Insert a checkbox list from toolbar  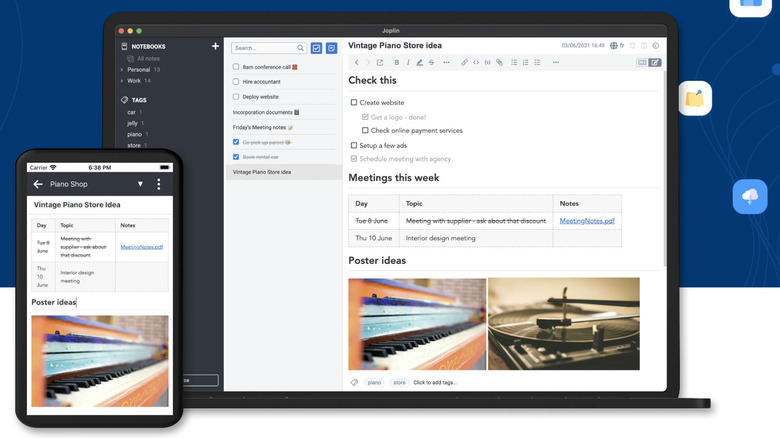point(538,62)
